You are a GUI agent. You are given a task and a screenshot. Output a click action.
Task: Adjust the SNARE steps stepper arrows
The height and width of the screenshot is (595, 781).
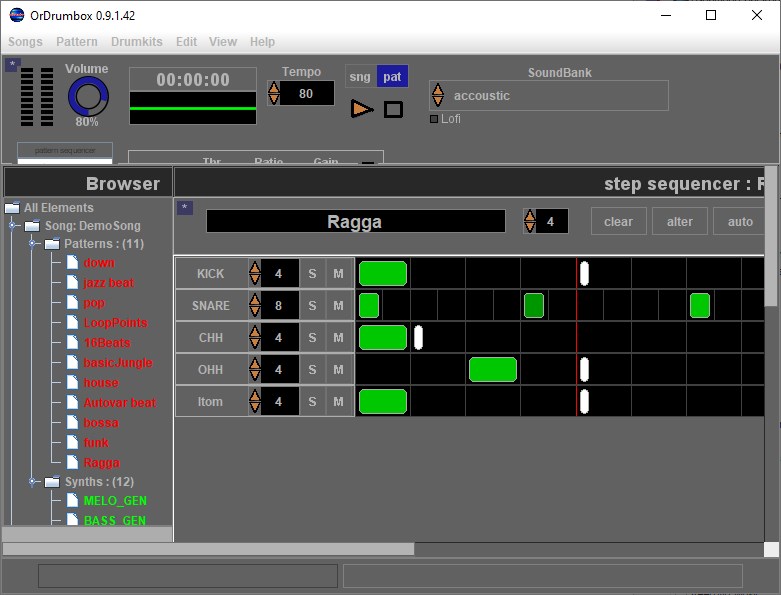click(255, 305)
